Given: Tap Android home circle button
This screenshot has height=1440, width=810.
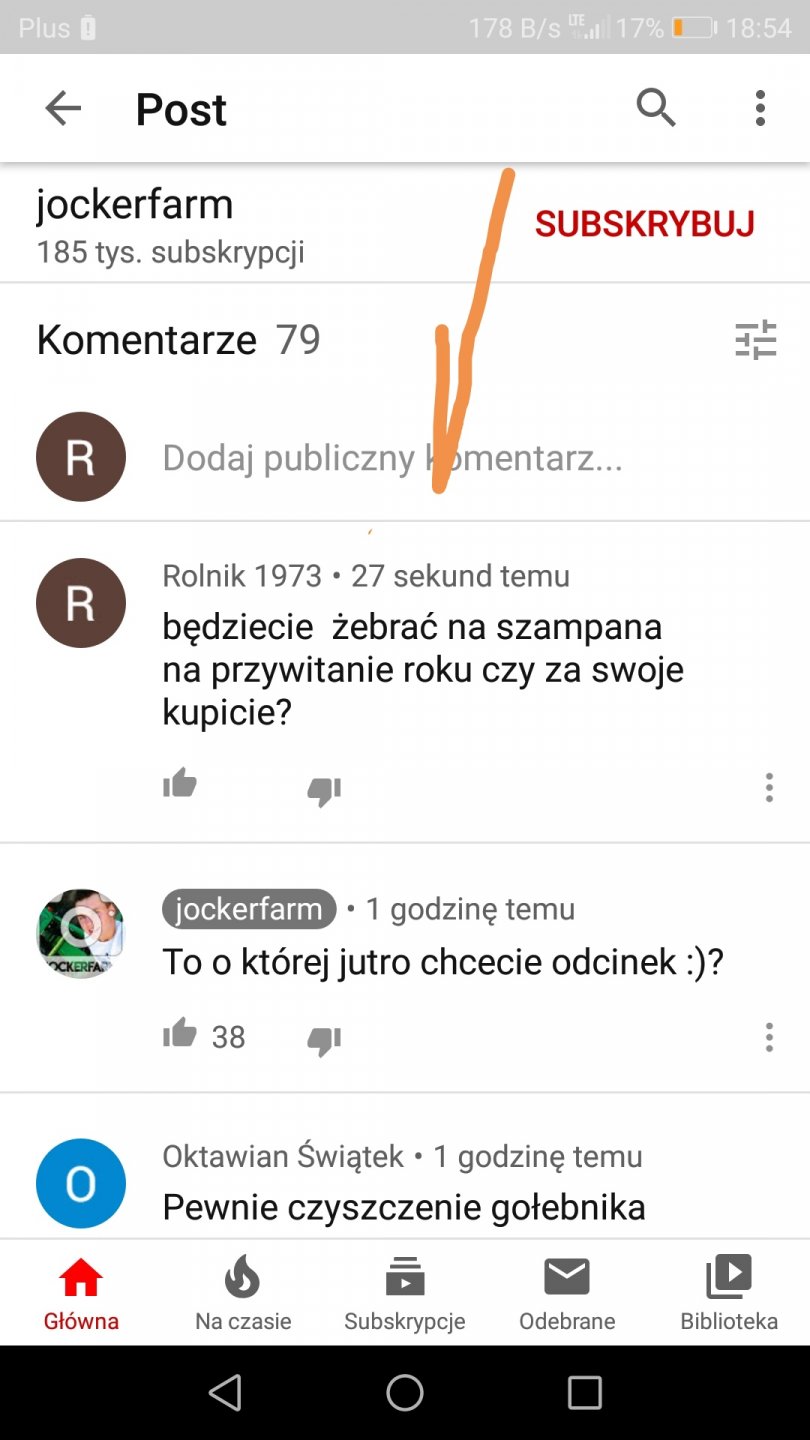Looking at the screenshot, I should 405,1392.
